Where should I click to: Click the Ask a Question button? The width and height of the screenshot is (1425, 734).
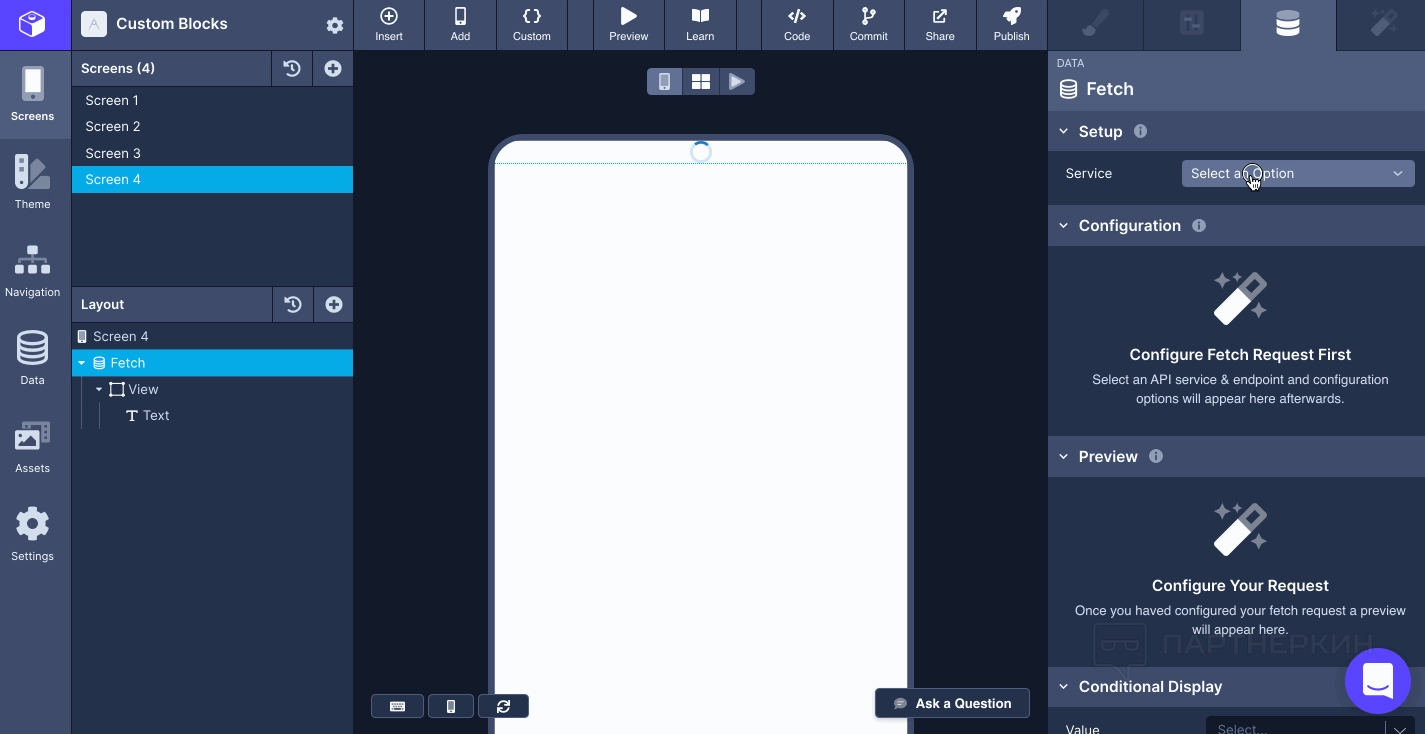[x=952, y=703]
